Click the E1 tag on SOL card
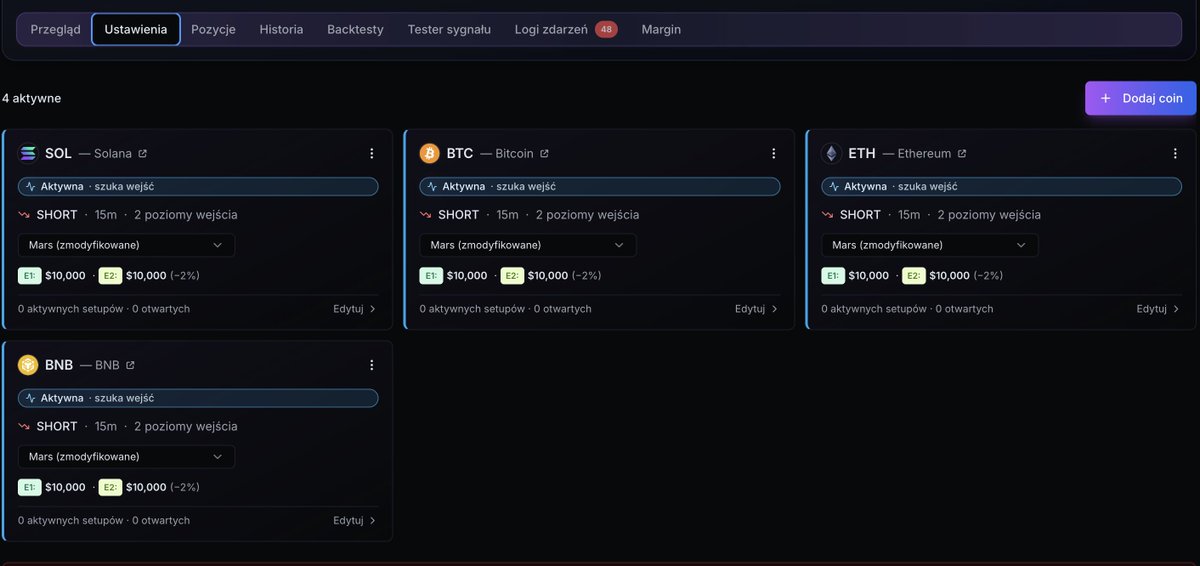 point(29,276)
